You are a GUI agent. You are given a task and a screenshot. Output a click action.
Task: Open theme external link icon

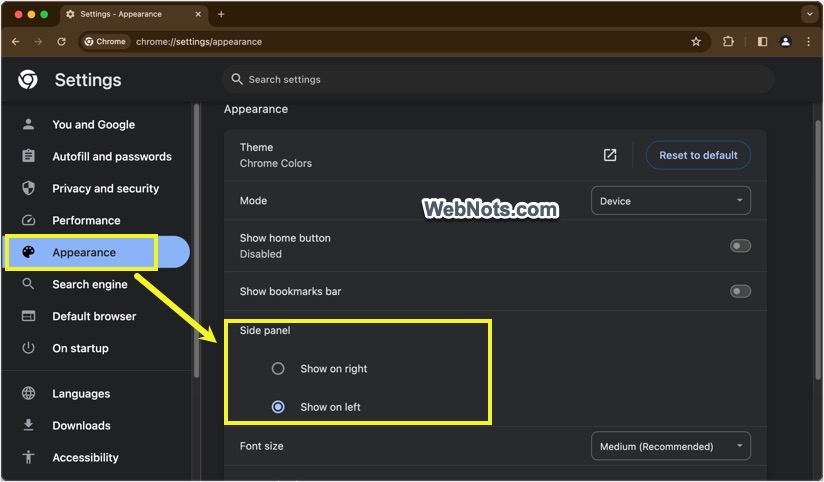pyautogui.click(x=610, y=155)
